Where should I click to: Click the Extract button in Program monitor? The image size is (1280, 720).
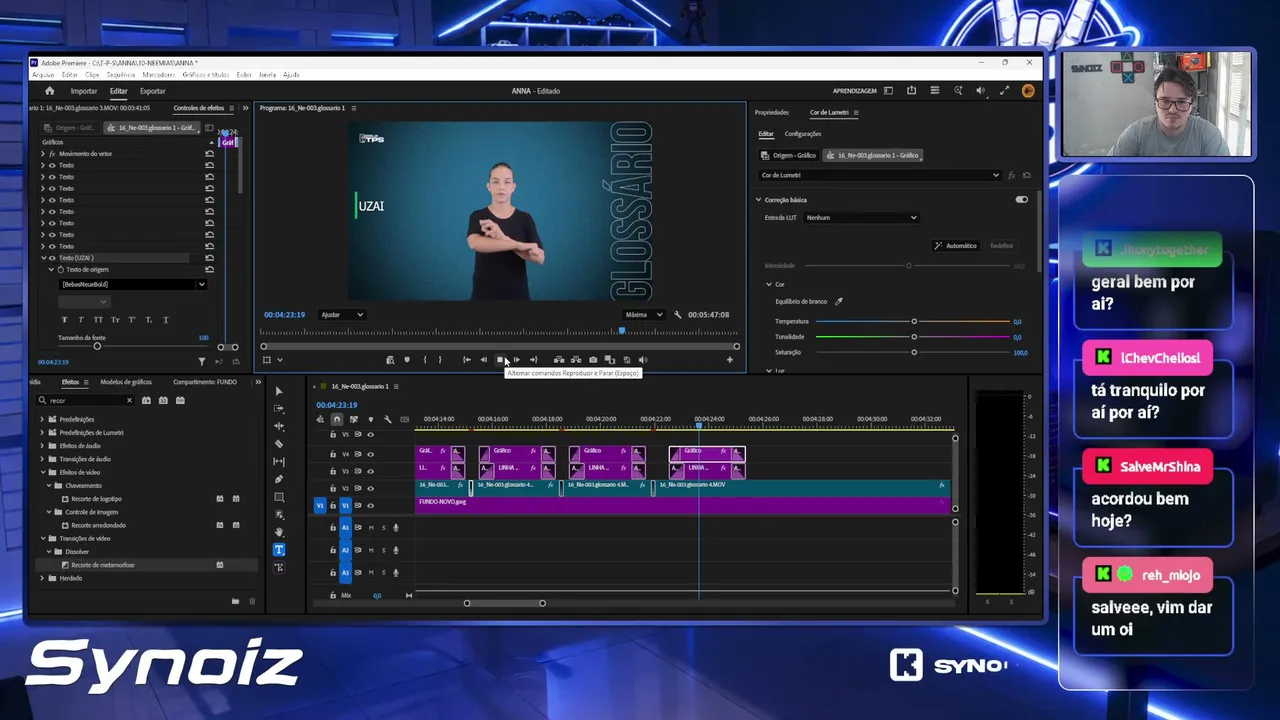pos(576,360)
